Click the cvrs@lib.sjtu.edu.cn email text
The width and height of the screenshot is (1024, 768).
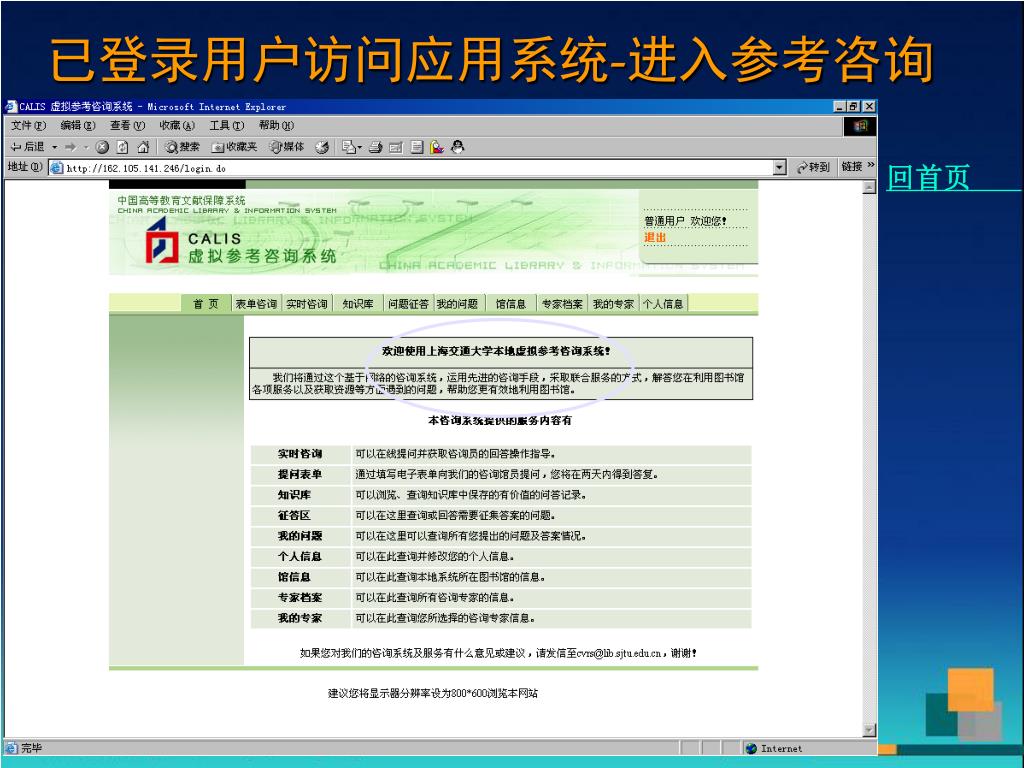point(619,653)
